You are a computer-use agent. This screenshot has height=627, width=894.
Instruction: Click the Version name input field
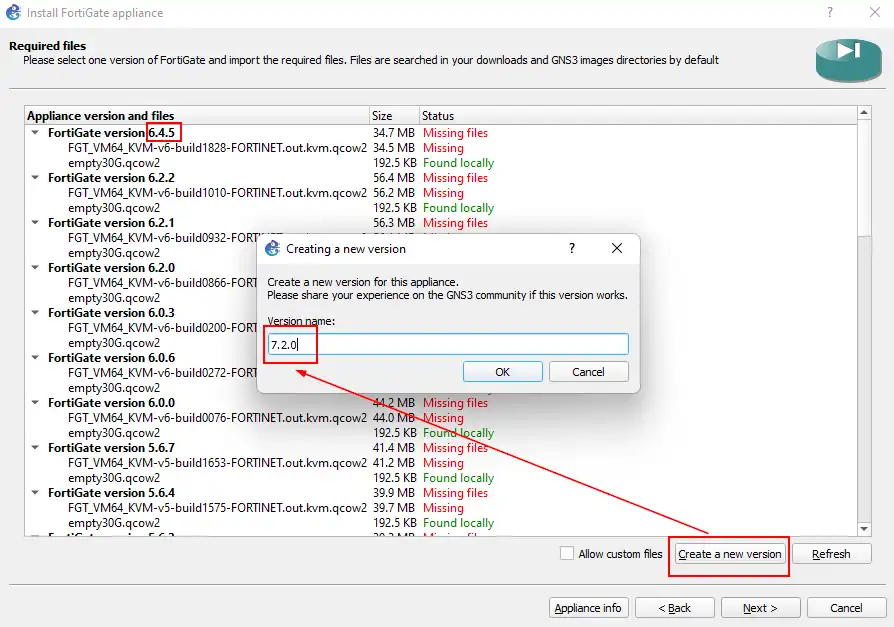point(448,344)
